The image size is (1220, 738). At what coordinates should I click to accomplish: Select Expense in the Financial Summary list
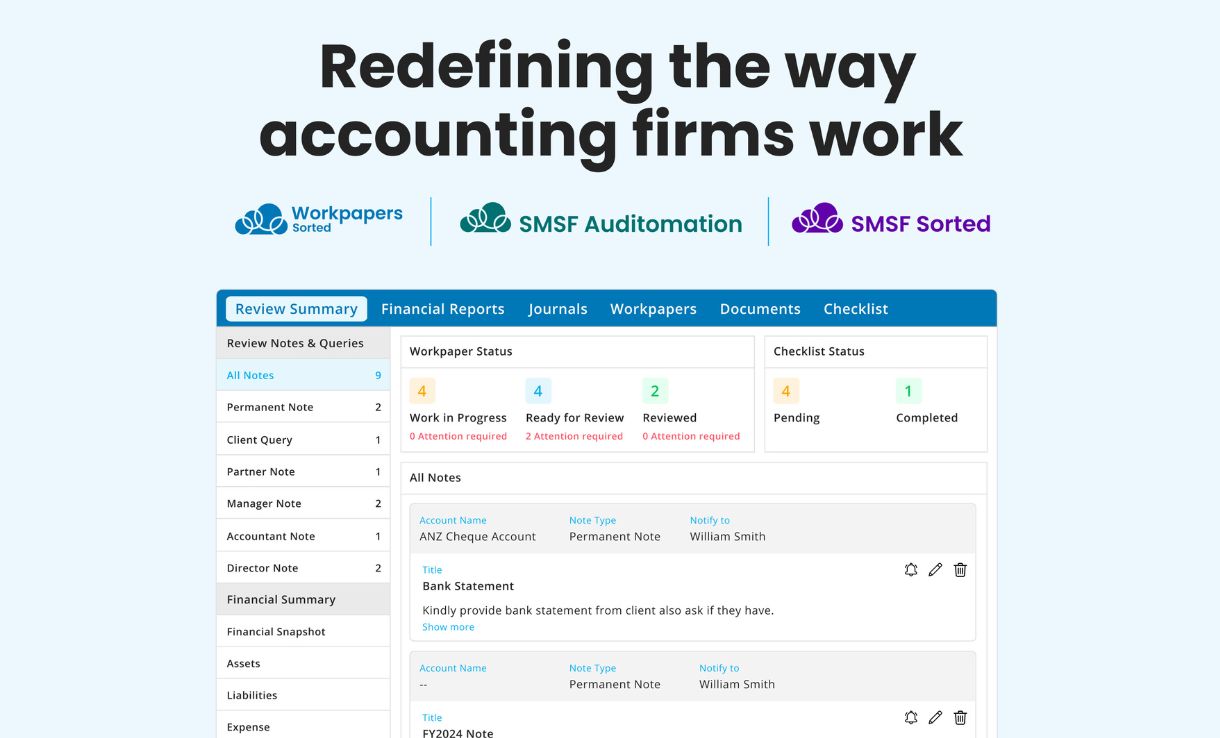[x=303, y=726]
